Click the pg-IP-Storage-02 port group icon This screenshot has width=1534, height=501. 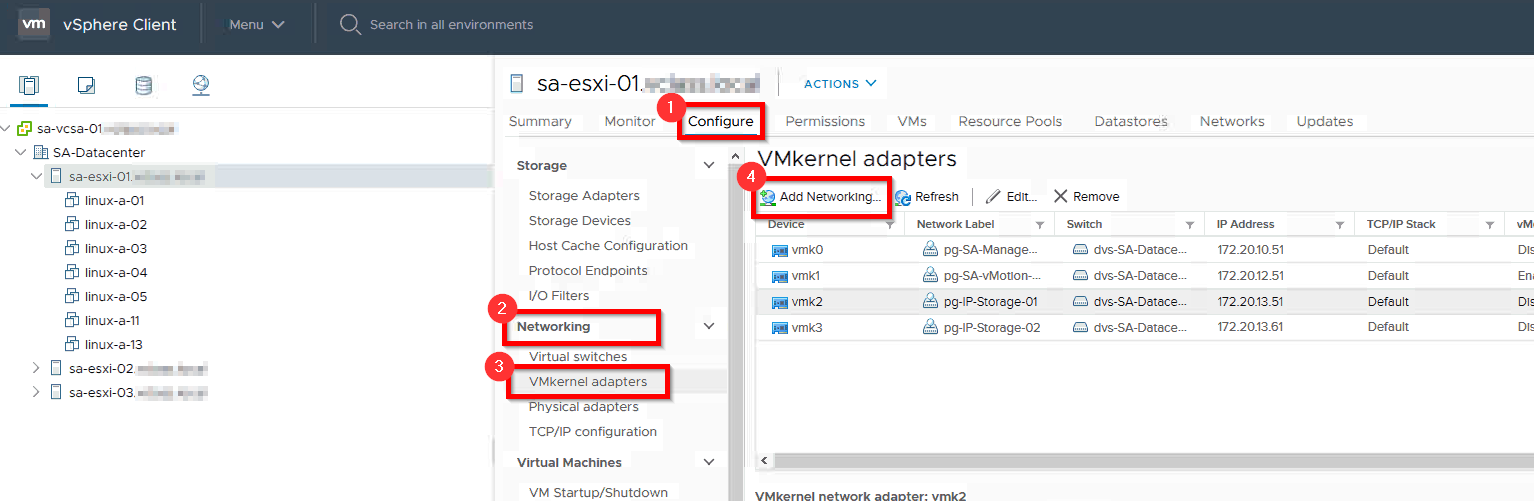[x=930, y=328]
